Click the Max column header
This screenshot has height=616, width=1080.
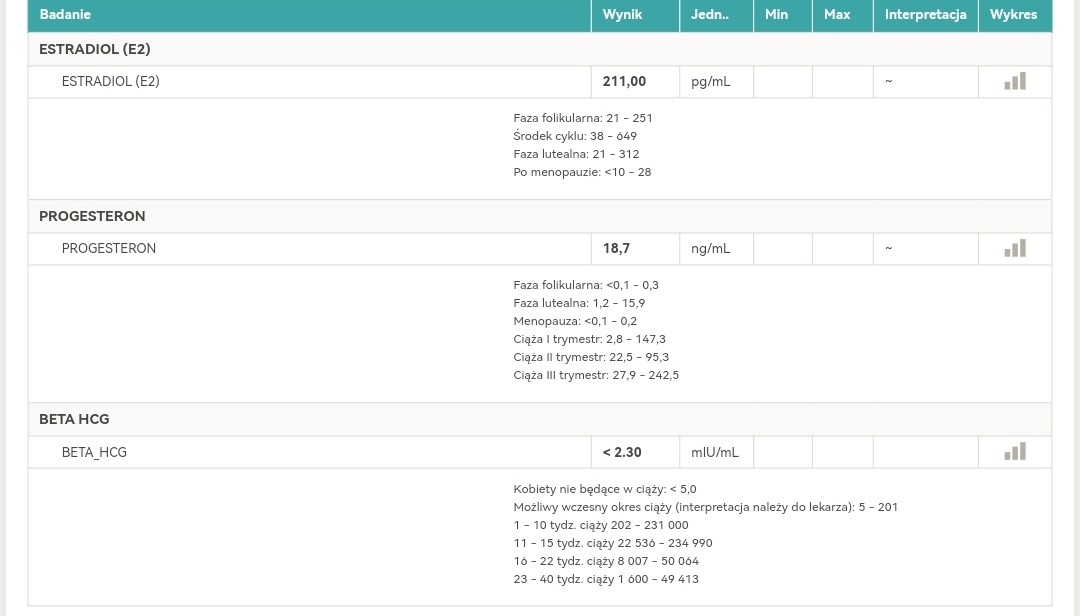click(837, 15)
